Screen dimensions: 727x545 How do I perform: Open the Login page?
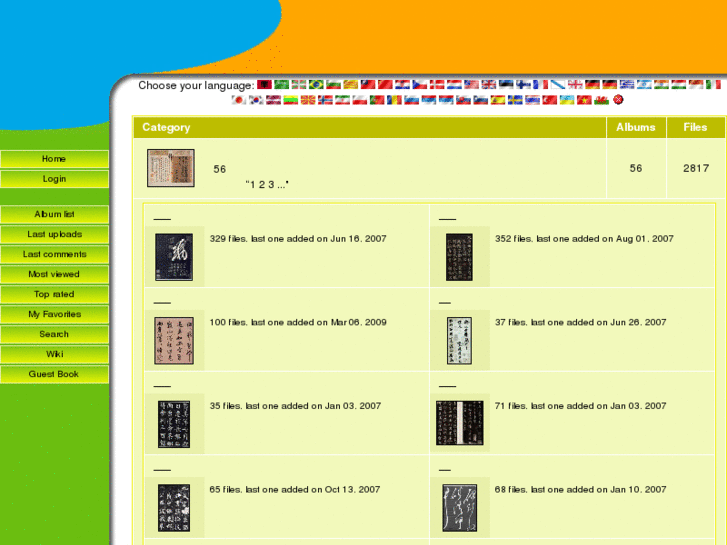pos(54,179)
